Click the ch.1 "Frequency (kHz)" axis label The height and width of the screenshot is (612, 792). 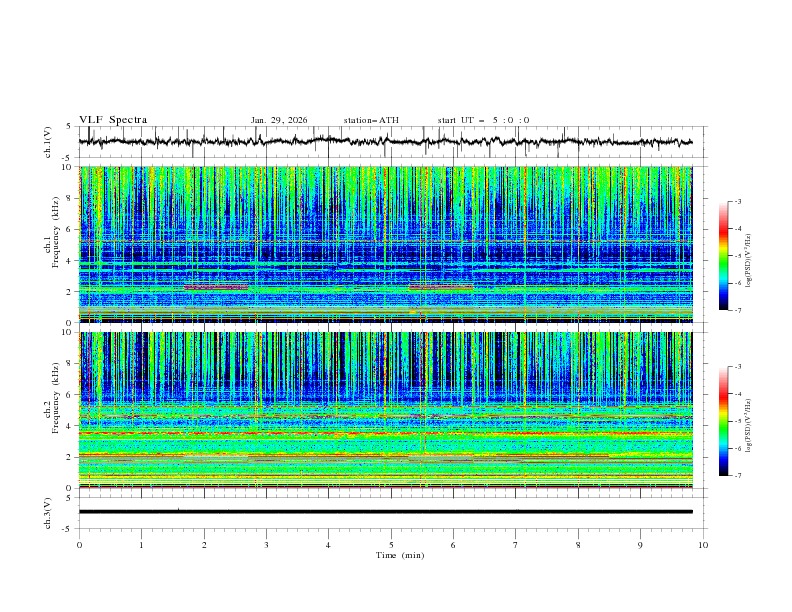(x=56, y=233)
